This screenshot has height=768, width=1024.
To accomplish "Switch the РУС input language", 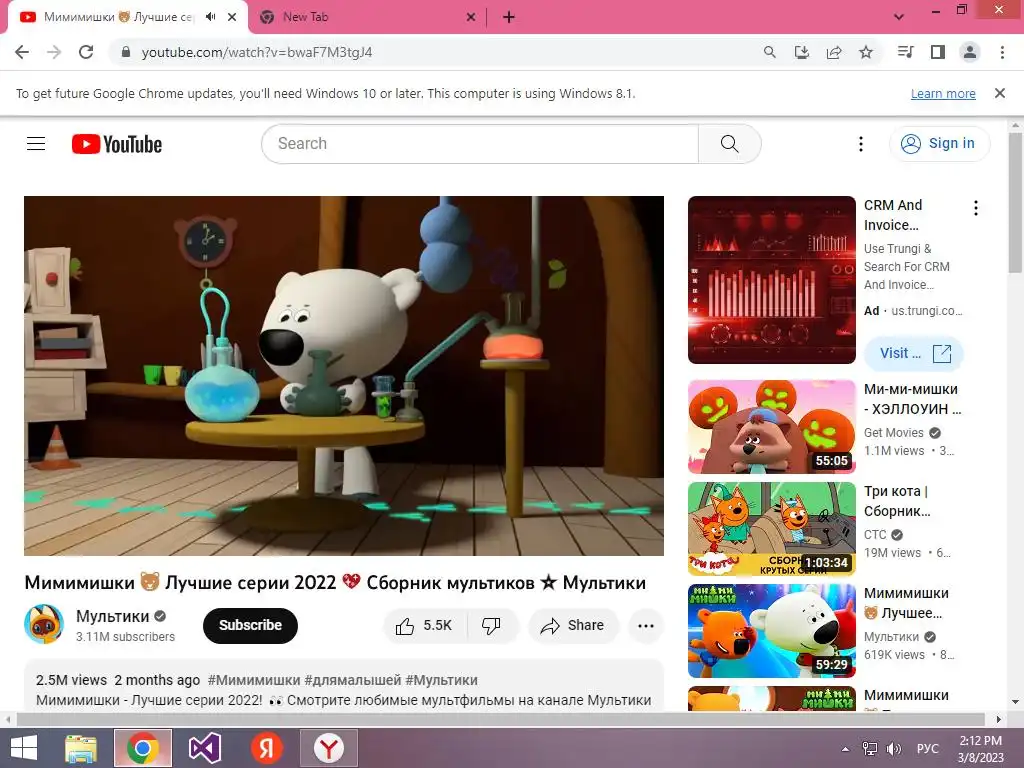I will click(927, 749).
